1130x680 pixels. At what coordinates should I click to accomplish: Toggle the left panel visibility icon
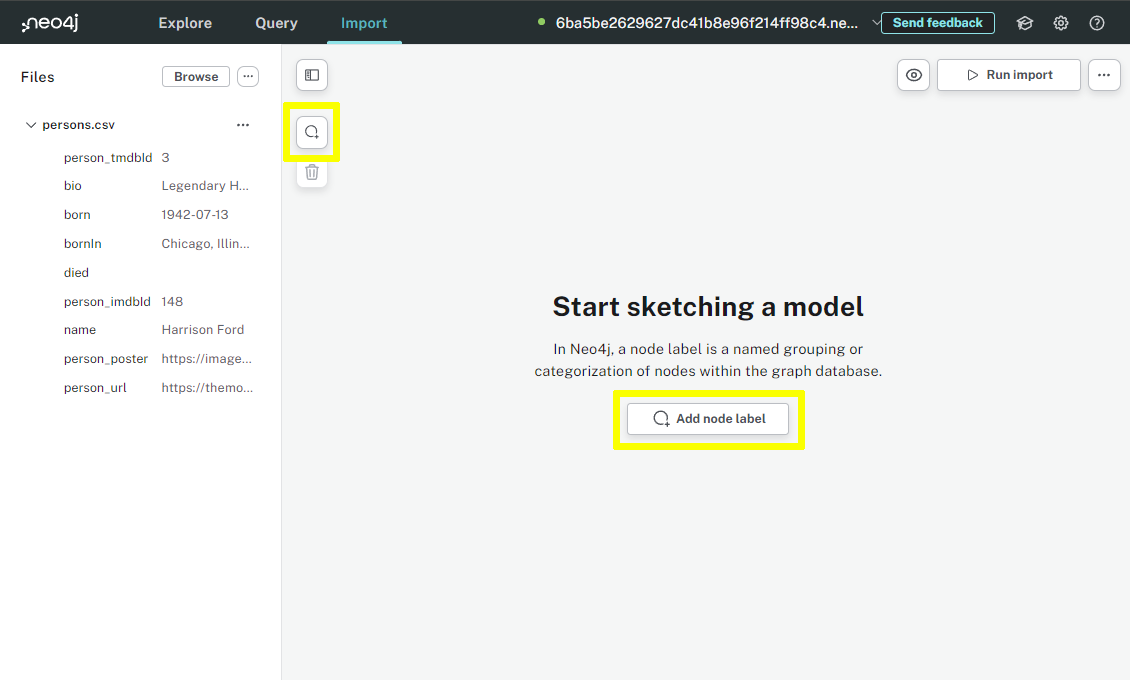pos(311,74)
